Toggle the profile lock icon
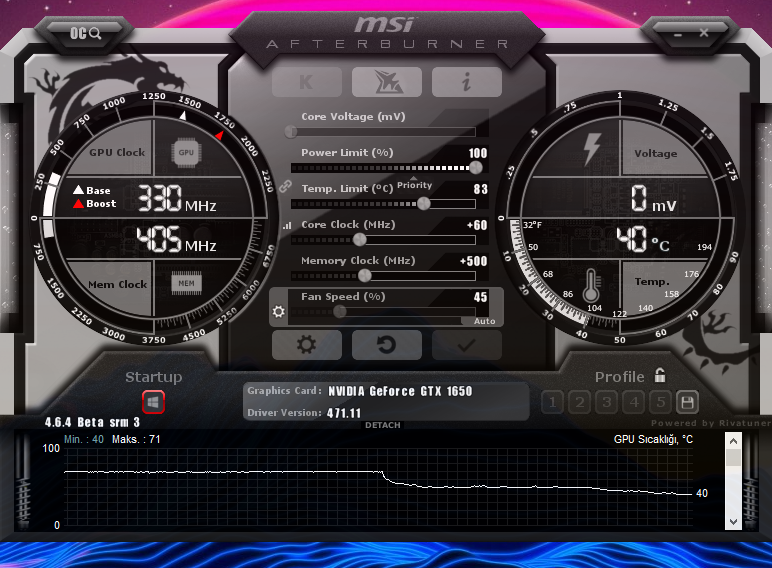This screenshot has height=568, width=772. [660, 376]
